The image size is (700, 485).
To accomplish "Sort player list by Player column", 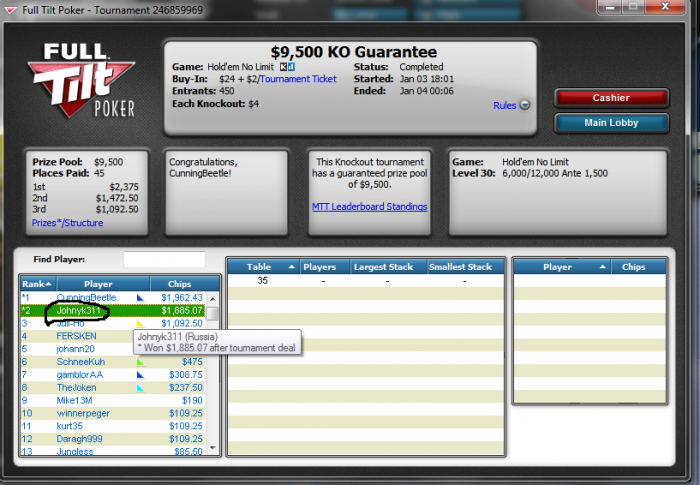I will (x=103, y=284).
